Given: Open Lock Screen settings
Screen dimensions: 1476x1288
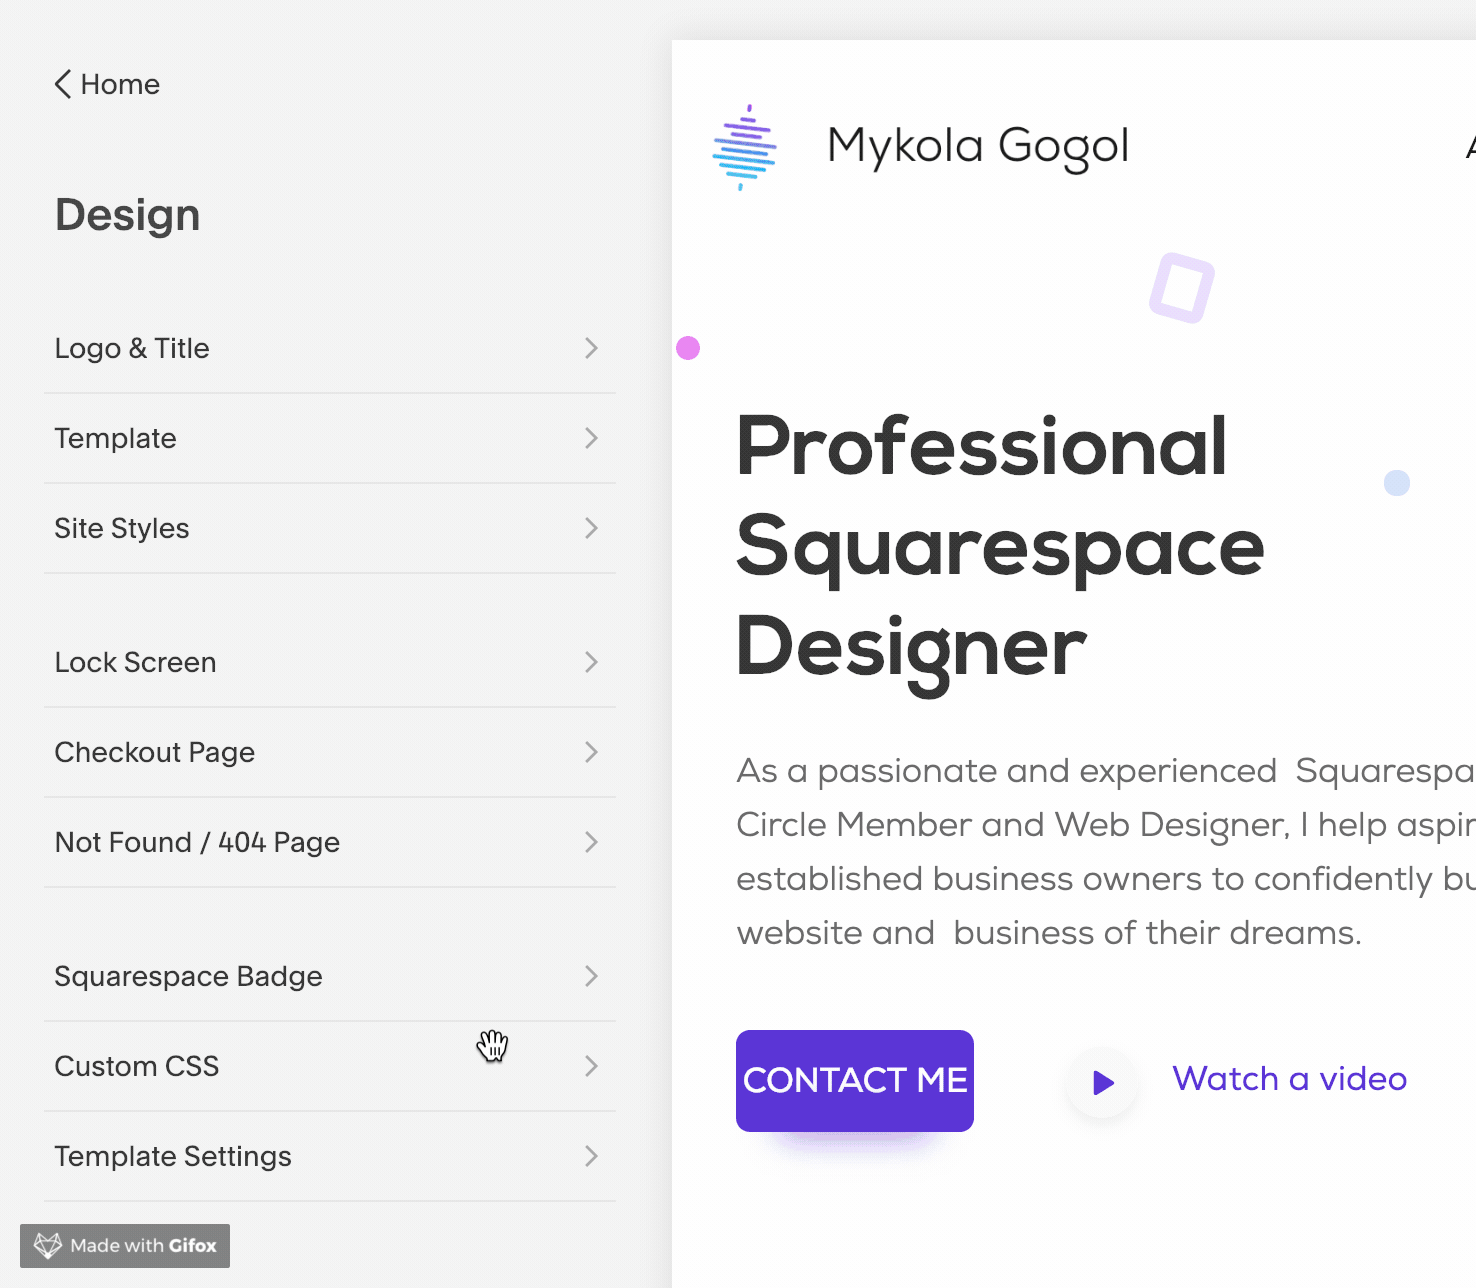Looking at the screenshot, I should pyautogui.click(x=330, y=662).
